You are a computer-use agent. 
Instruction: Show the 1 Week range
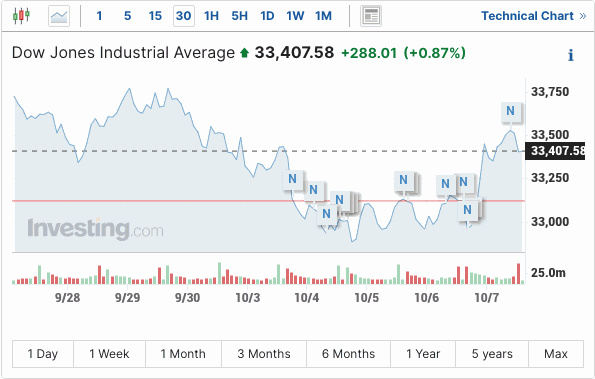[109, 354]
